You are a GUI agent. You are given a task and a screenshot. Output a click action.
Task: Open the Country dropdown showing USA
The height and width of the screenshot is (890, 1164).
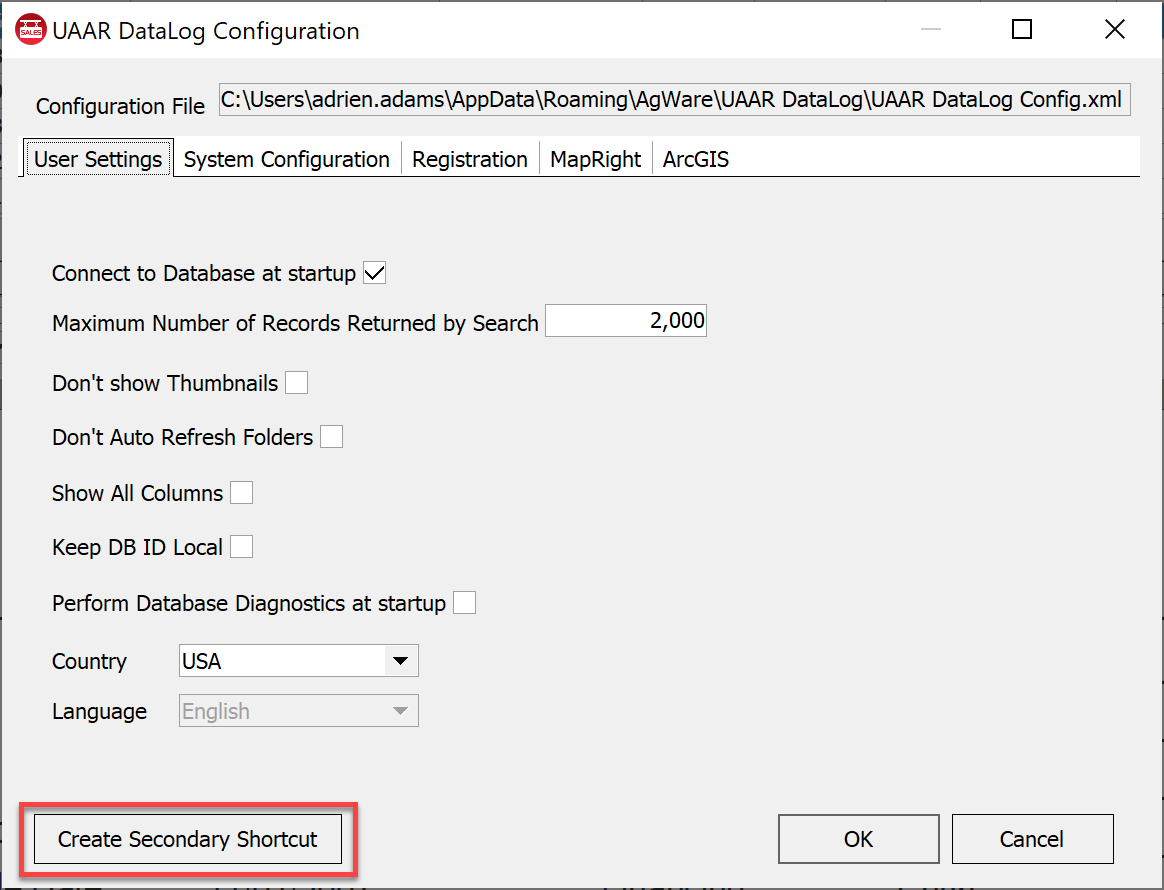click(x=298, y=661)
